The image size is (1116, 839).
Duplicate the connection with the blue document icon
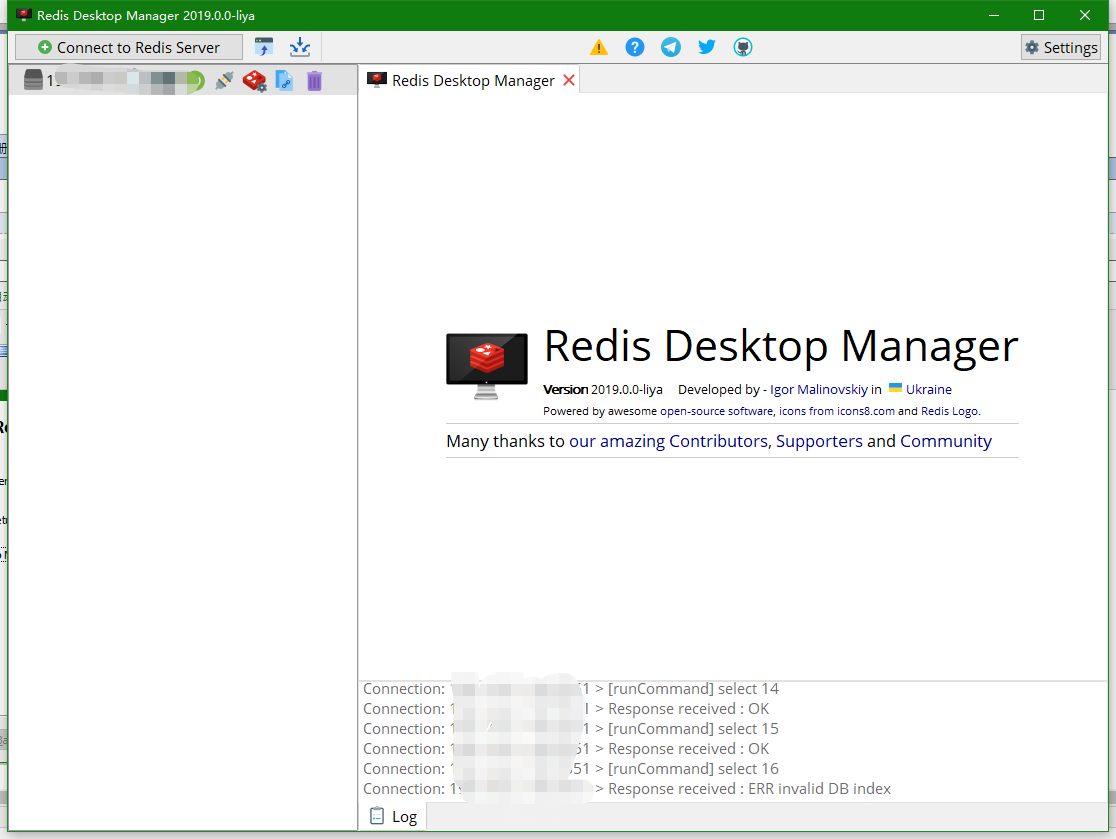[285, 80]
